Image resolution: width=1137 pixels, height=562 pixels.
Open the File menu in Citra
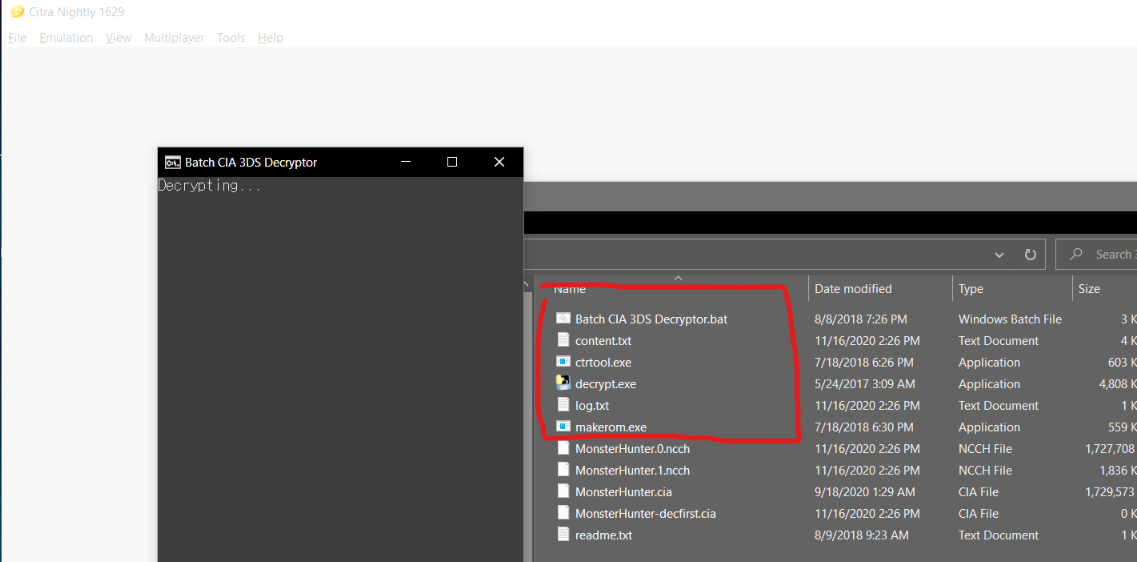17,38
